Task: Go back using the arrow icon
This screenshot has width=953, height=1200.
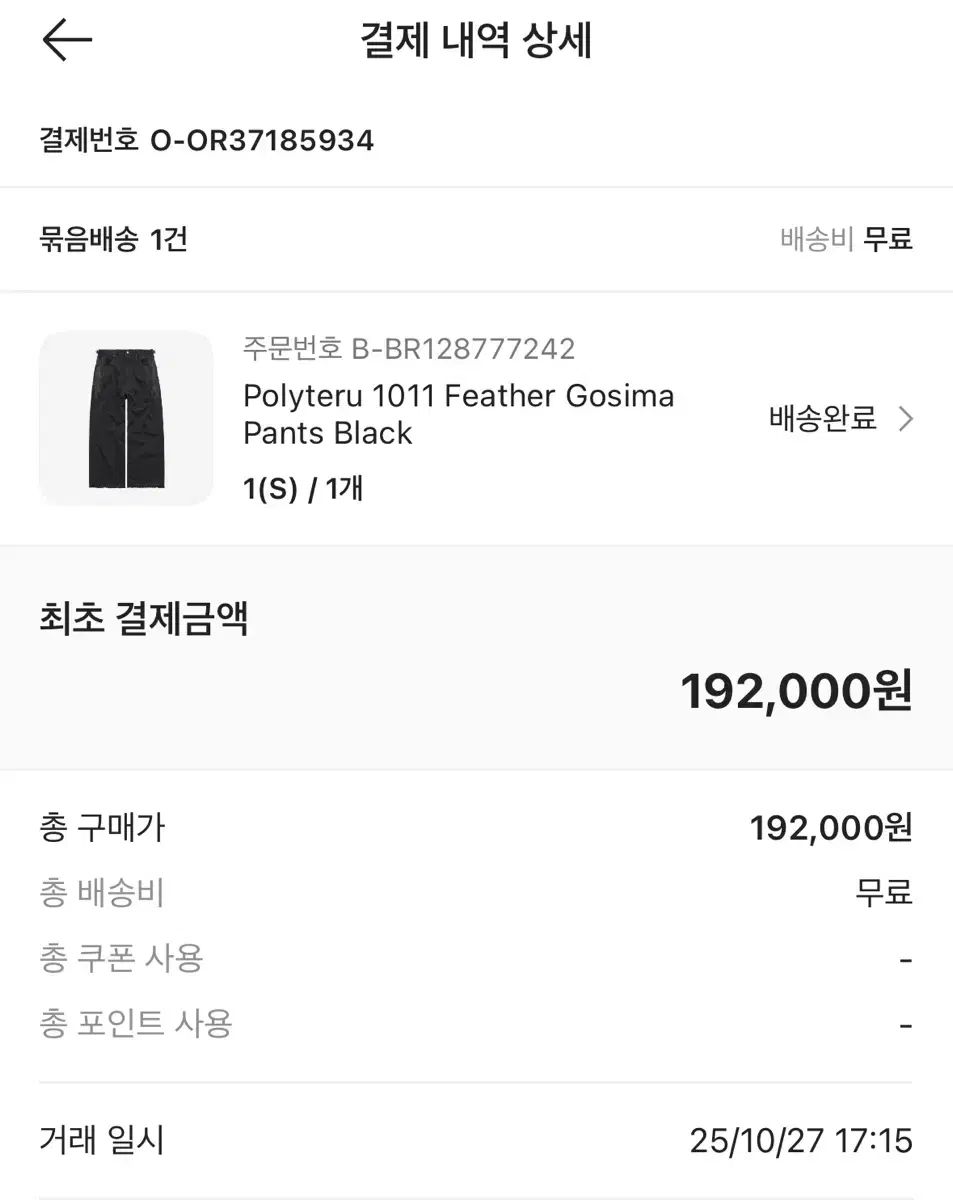Action: pyautogui.click(x=67, y=41)
